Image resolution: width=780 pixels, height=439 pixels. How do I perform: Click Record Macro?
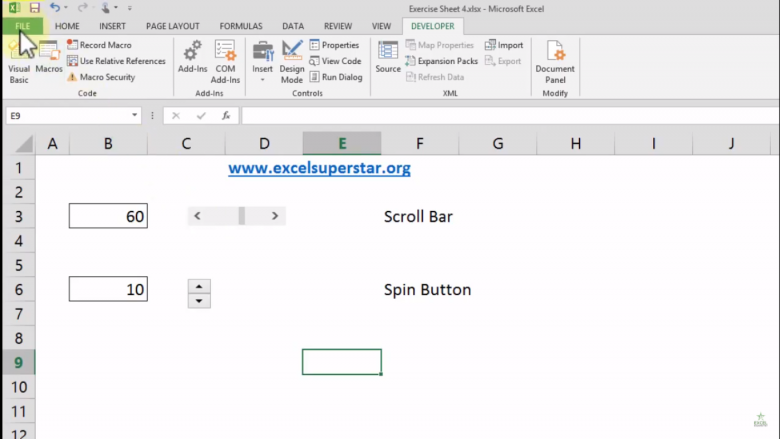[x=72, y=45]
